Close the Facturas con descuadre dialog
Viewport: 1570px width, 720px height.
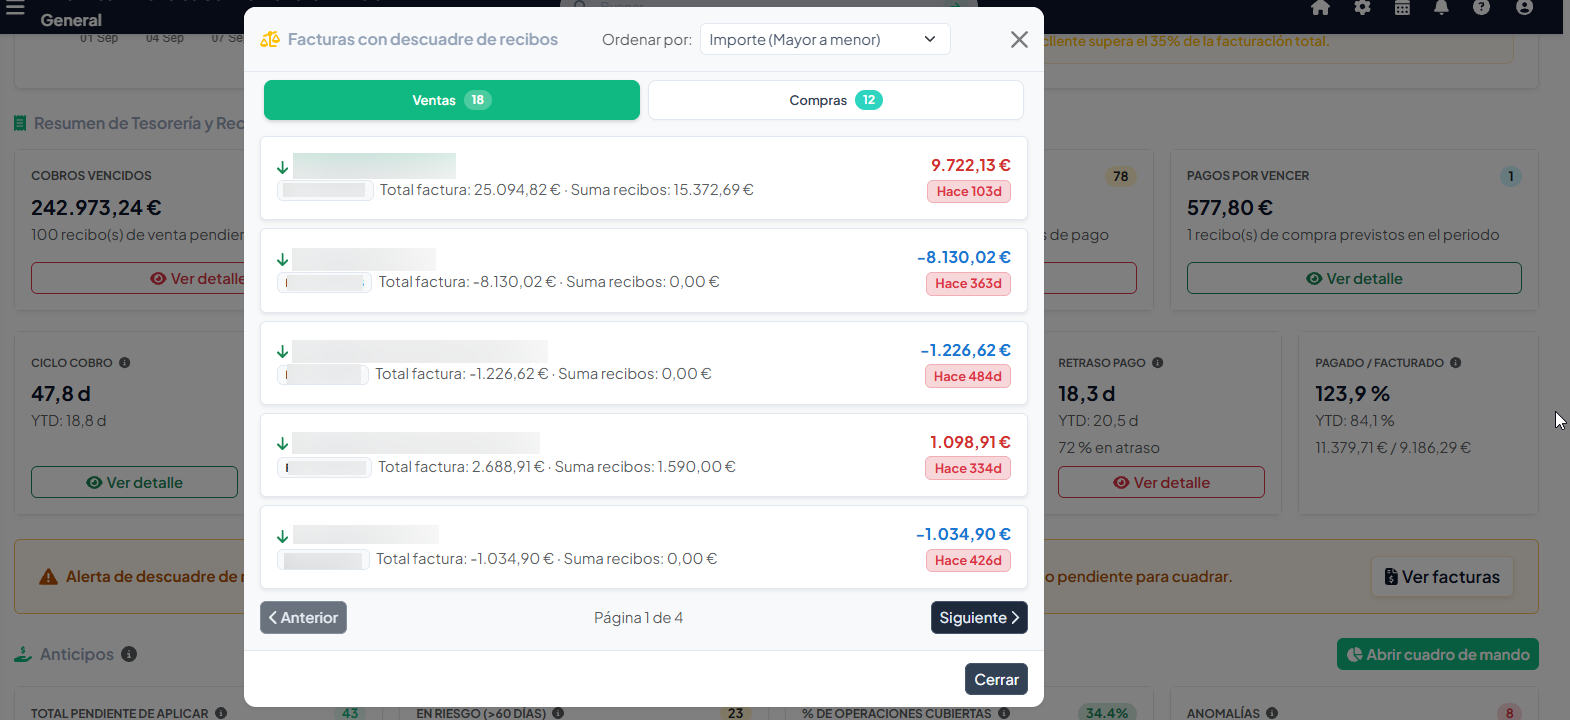[1019, 39]
